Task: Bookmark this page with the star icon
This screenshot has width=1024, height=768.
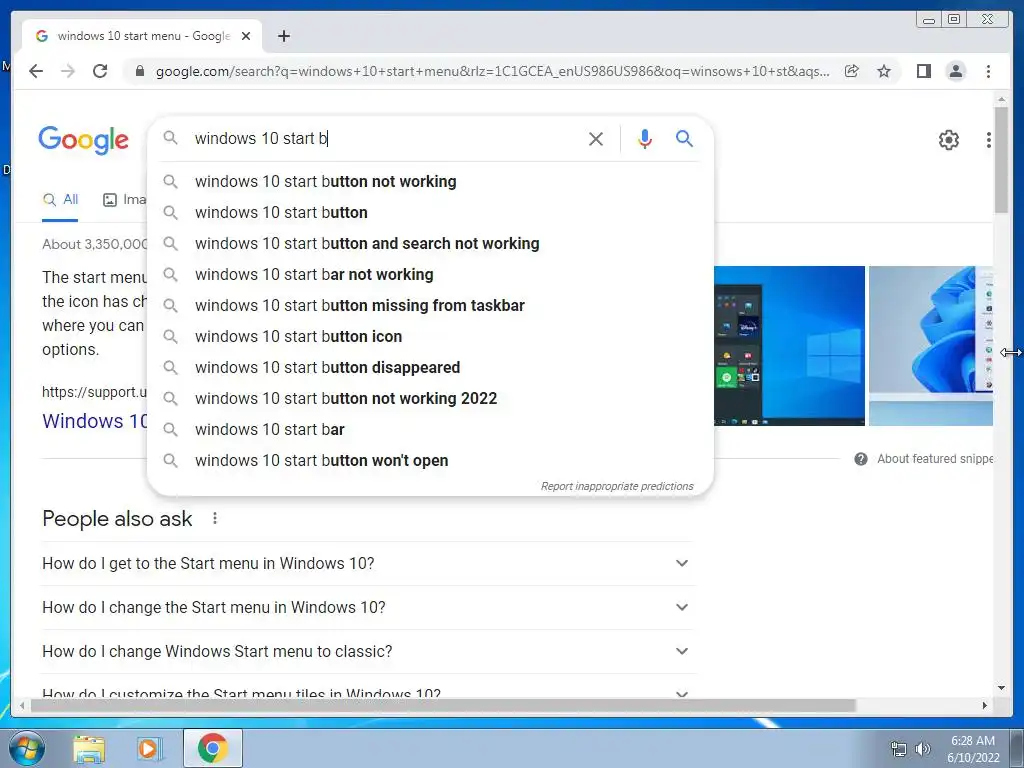Action: 884,71
